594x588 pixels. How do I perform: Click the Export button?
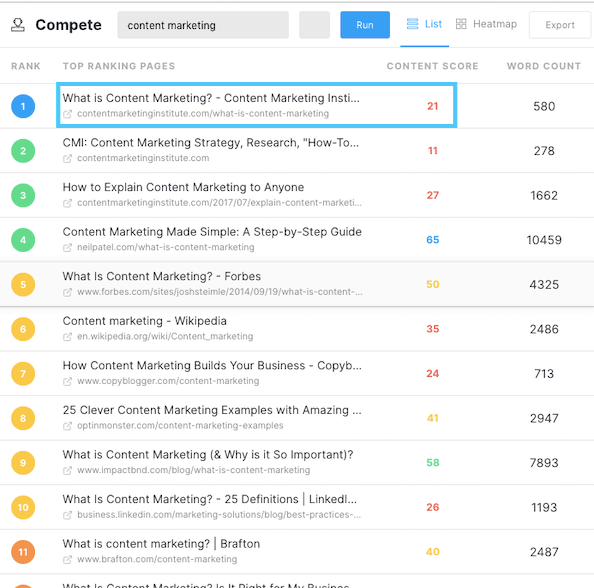pyautogui.click(x=560, y=25)
